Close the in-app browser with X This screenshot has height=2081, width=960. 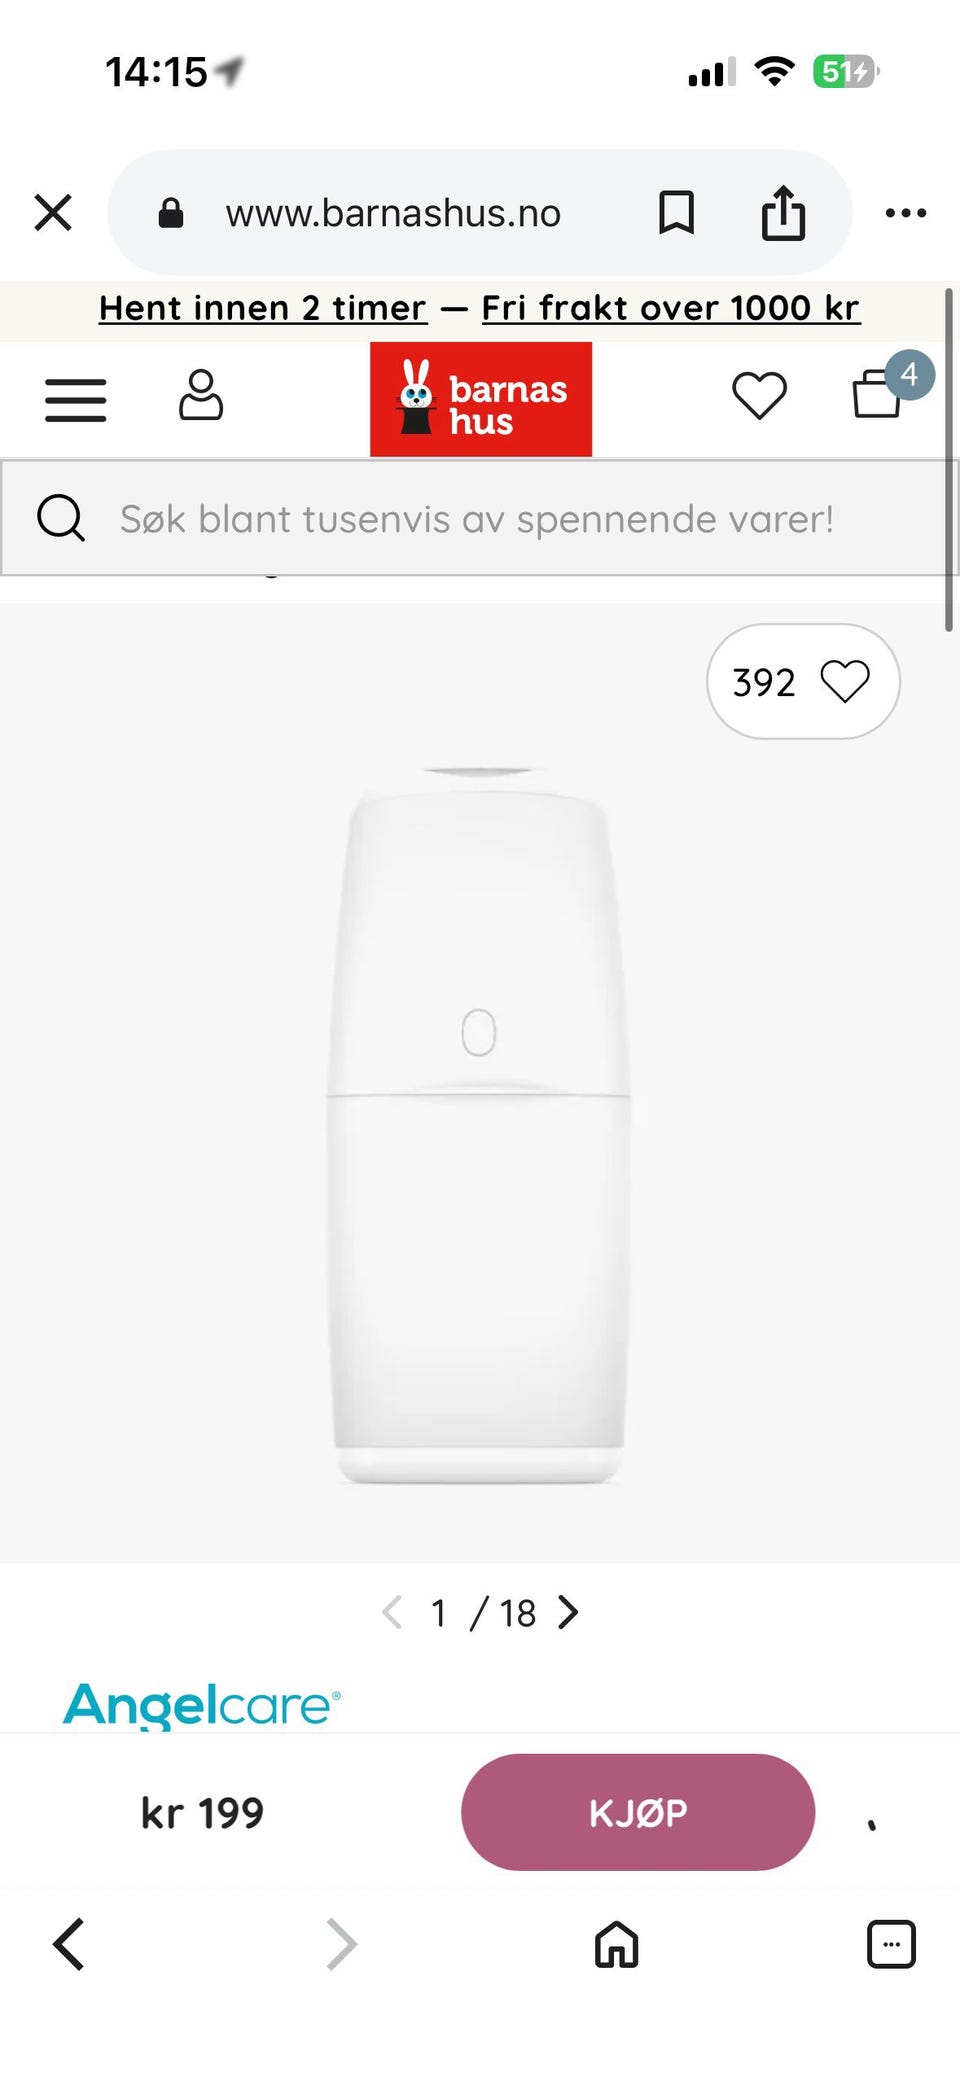[x=53, y=213]
